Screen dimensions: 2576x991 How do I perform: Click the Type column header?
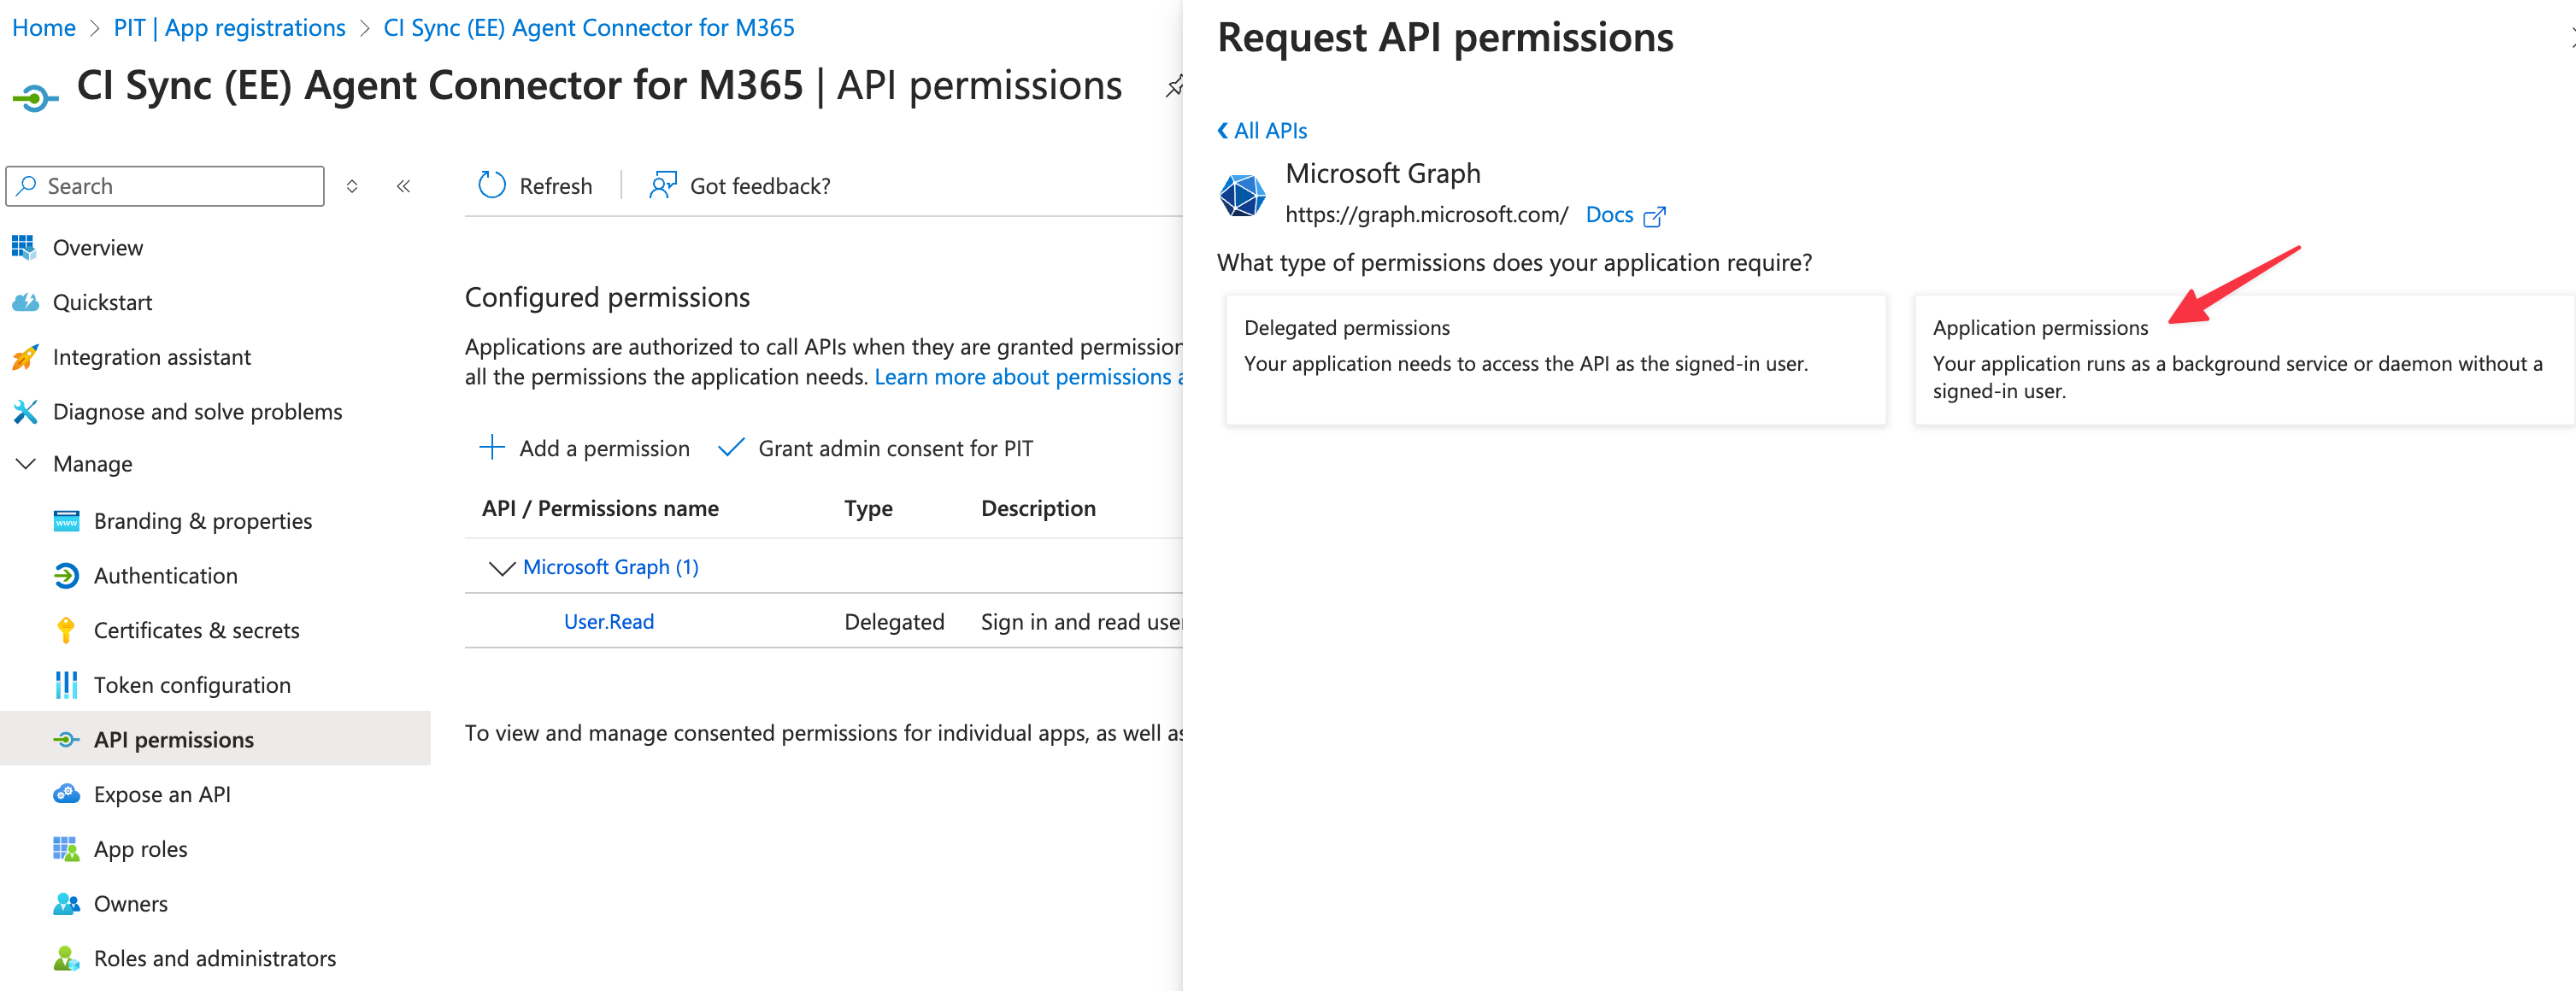point(868,508)
